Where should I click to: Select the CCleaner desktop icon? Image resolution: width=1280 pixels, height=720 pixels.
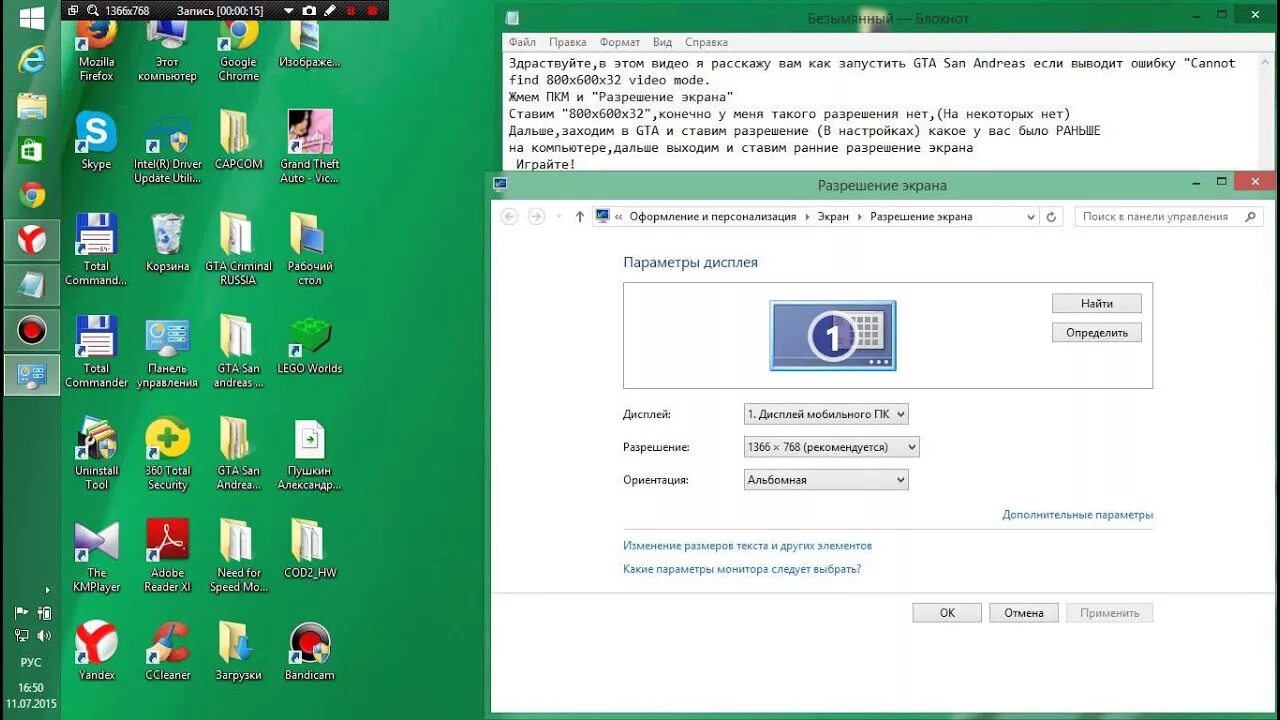167,652
